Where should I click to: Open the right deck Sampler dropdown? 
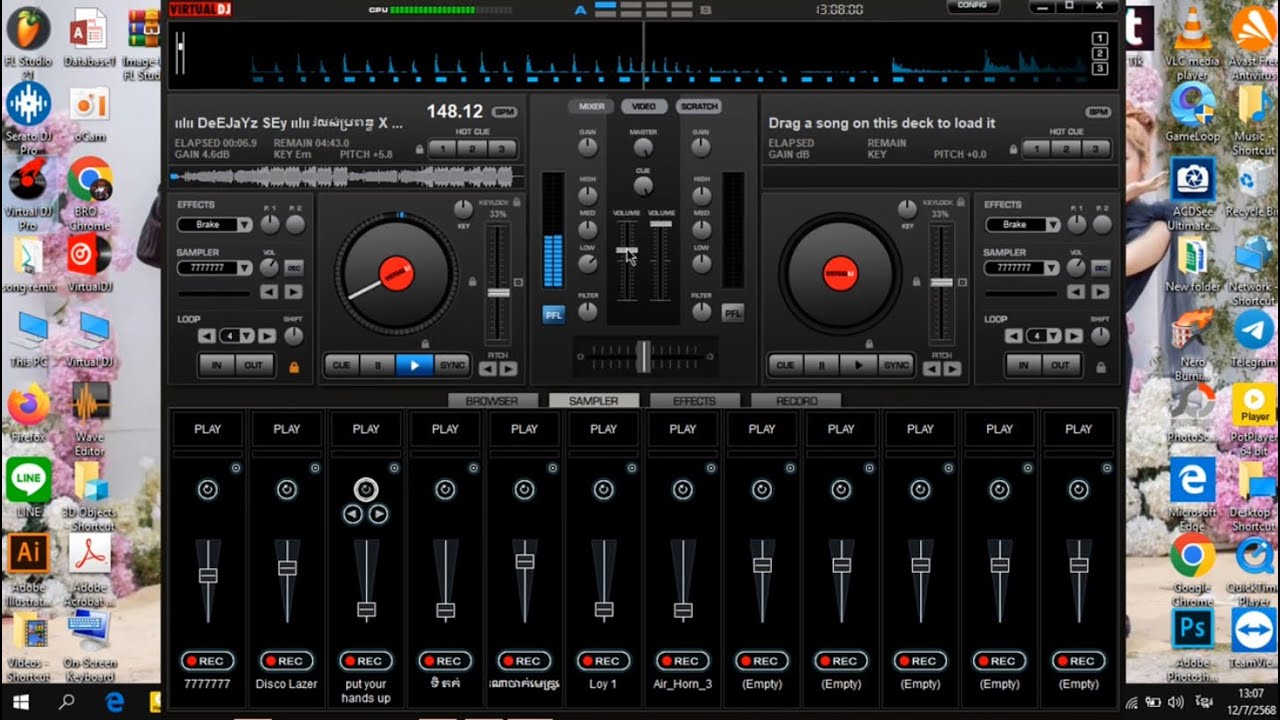[1022, 268]
